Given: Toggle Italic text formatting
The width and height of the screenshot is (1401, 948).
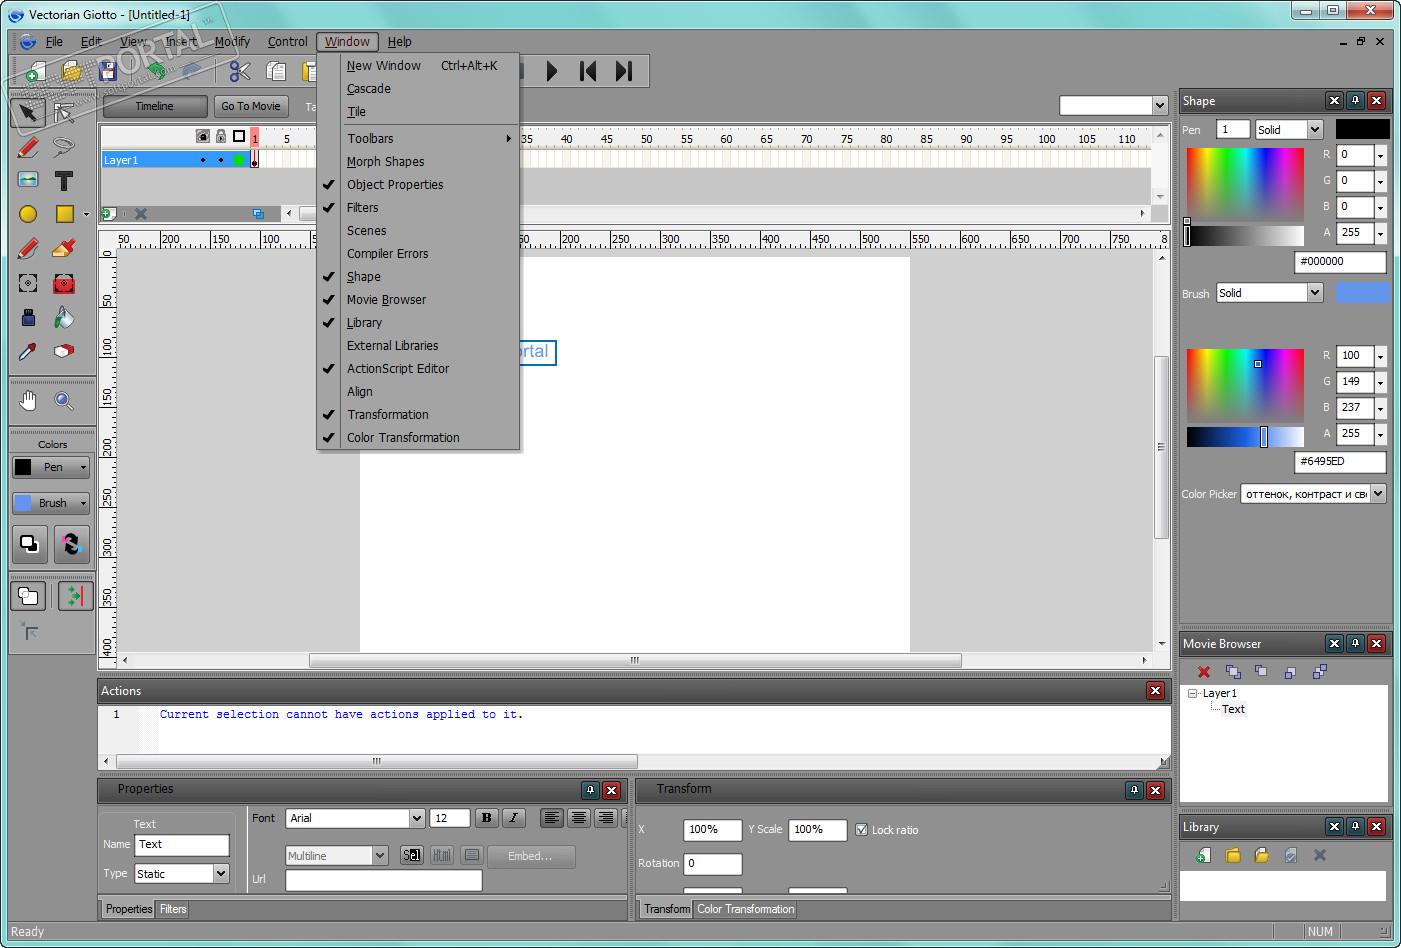Looking at the screenshot, I should coord(514,818).
